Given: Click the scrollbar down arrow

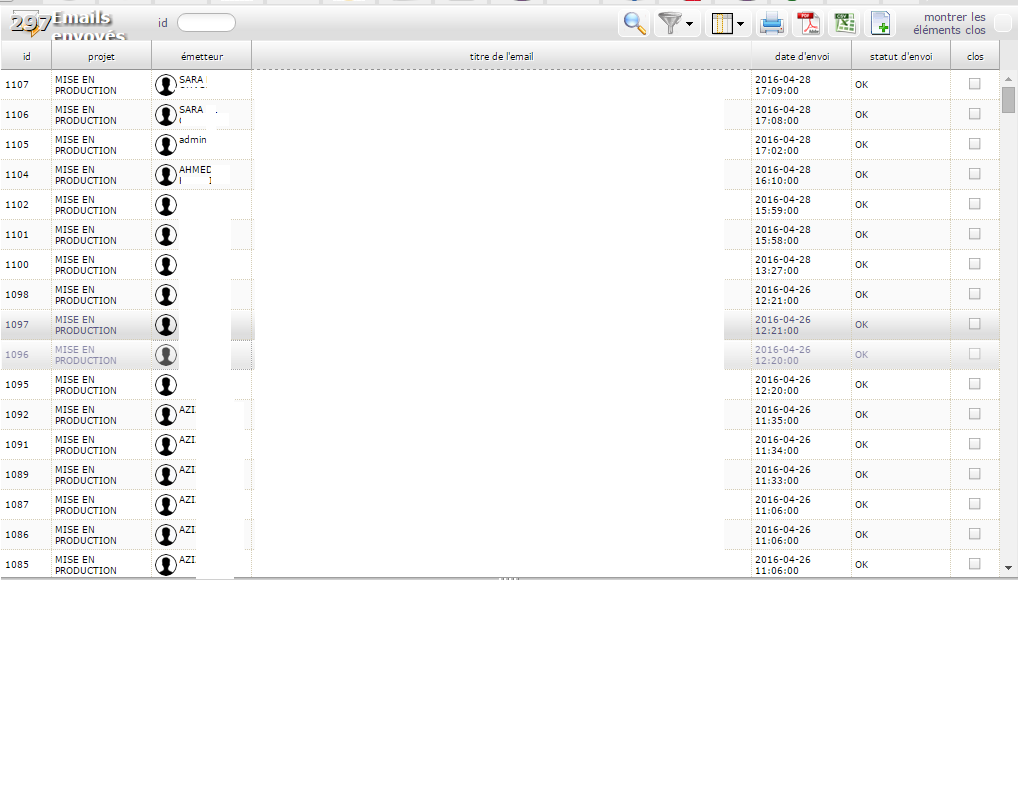Looking at the screenshot, I should point(1008,567).
